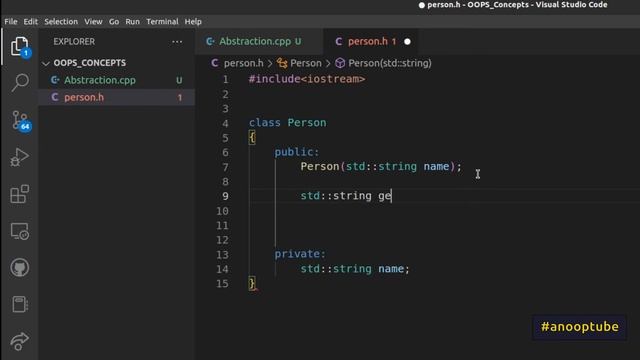Click line number 13 in the gutter
This screenshot has width=640, height=360.
click(222, 254)
